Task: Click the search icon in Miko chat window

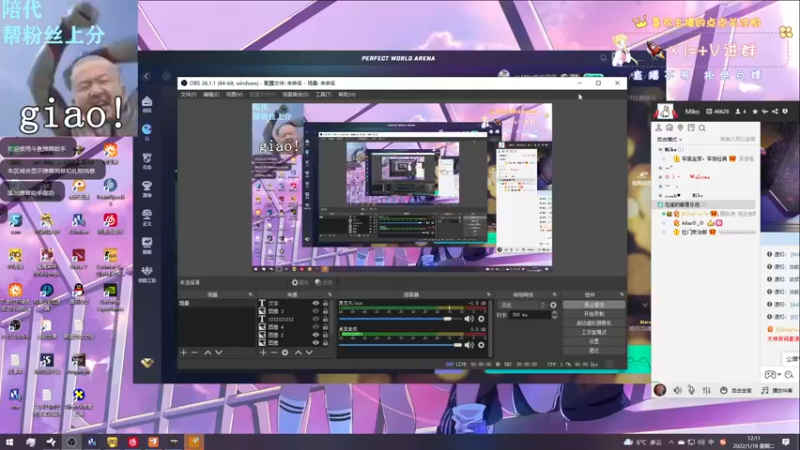Action: [702, 128]
